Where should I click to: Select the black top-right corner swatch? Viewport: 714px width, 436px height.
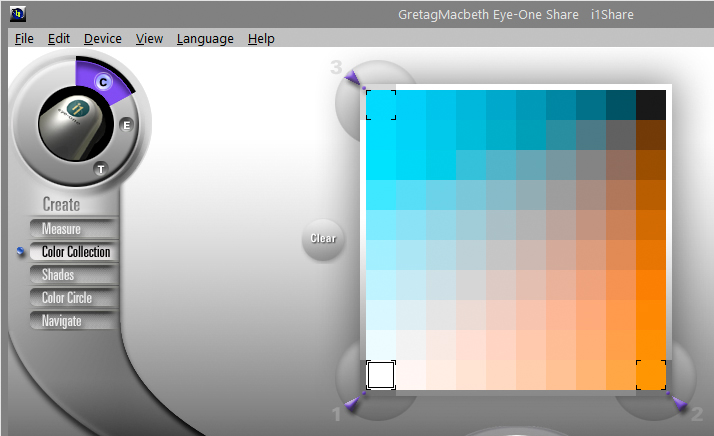(651, 105)
